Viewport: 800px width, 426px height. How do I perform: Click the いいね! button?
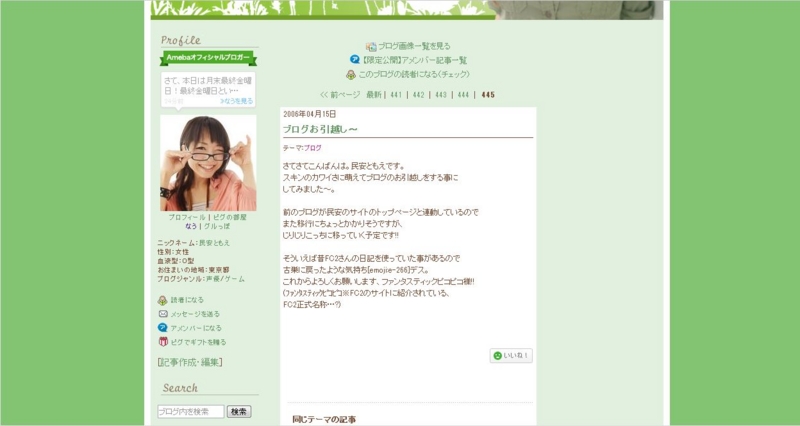tap(511, 356)
